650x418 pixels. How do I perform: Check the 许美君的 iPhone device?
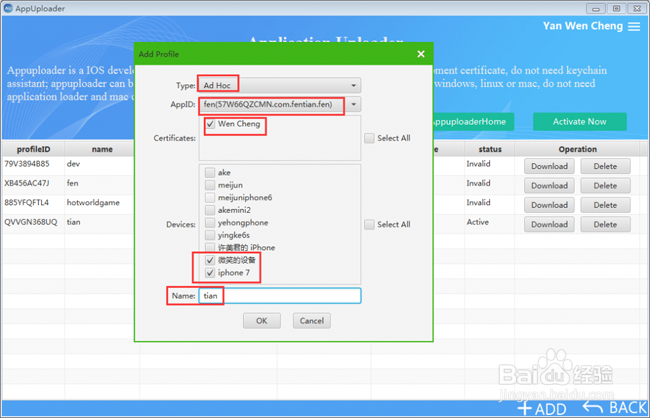click(210, 248)
